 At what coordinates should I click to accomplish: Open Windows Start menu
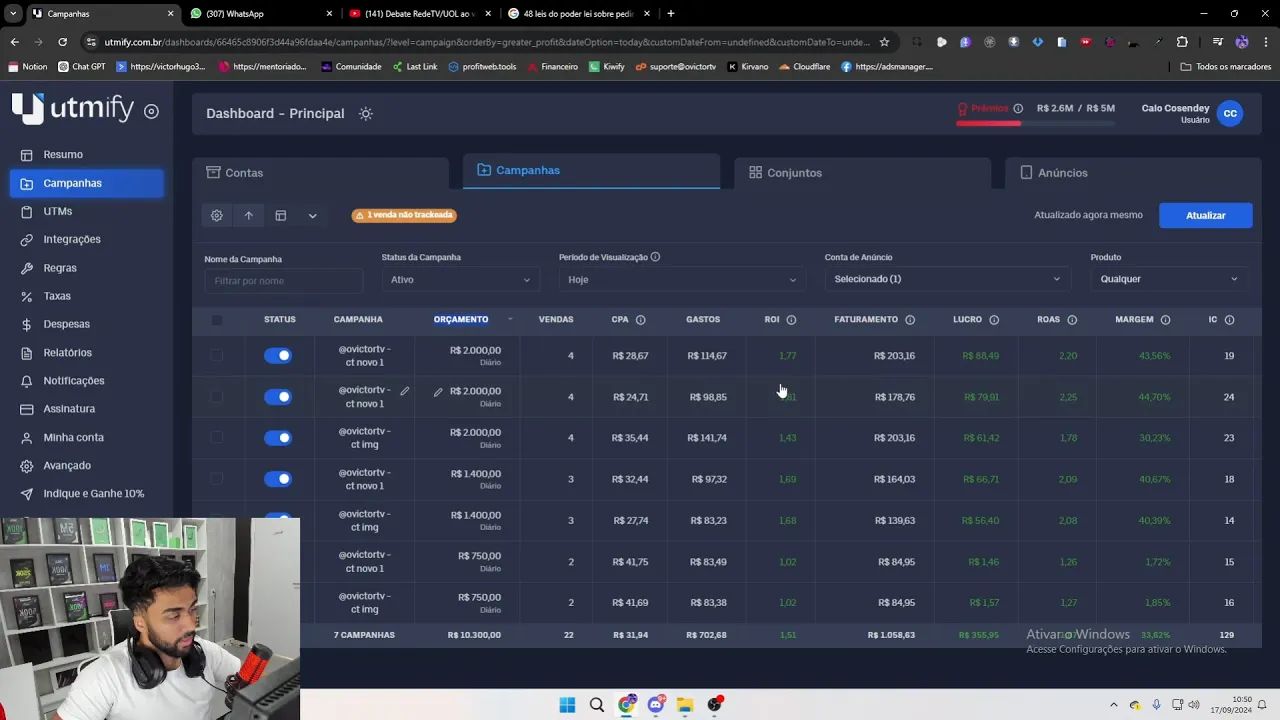[x=567, y=705]
